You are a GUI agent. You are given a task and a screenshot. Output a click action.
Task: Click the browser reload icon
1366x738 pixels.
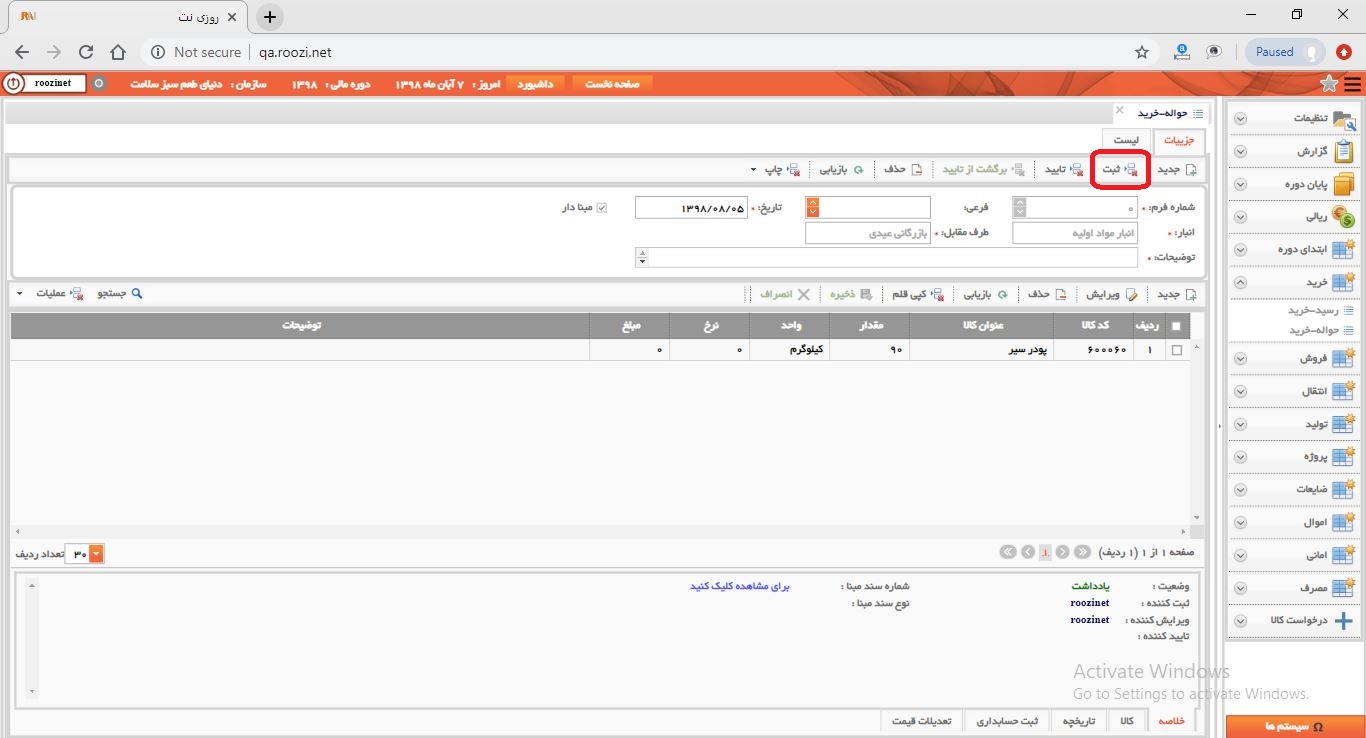pos(86,52)
